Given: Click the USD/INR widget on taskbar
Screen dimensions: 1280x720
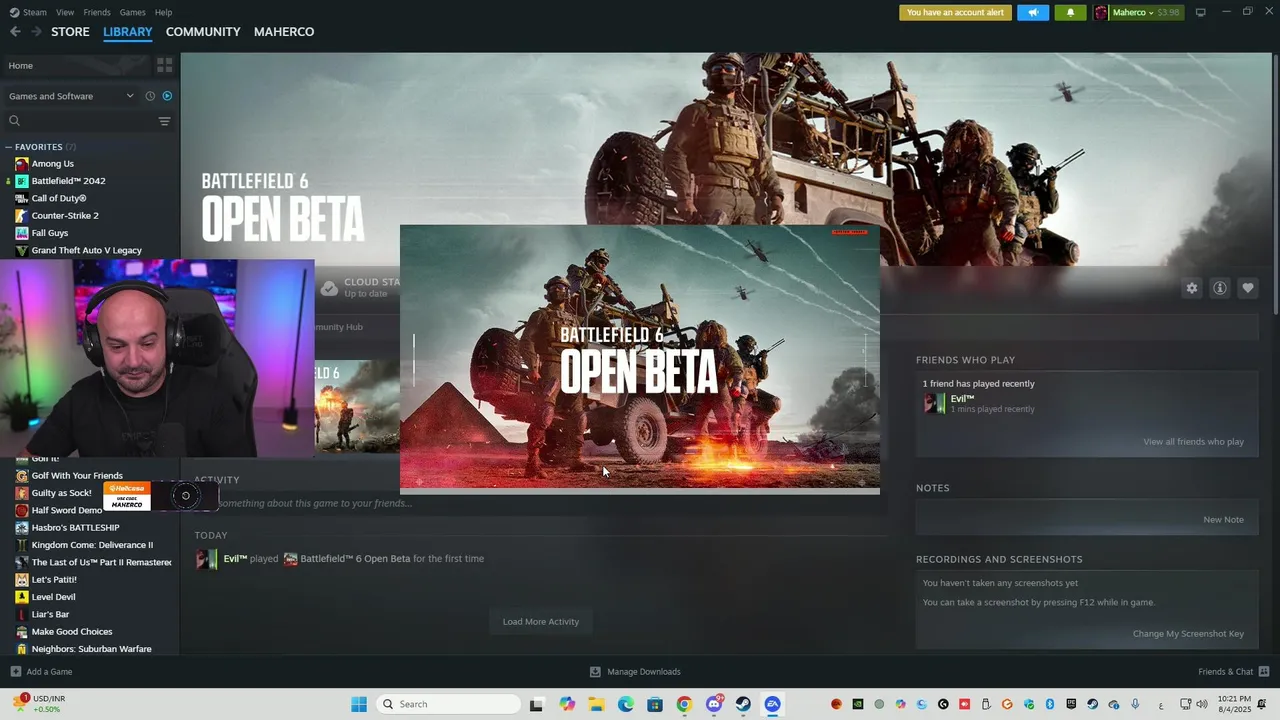Looking at the screenshot, I should [x=38, y=704].
